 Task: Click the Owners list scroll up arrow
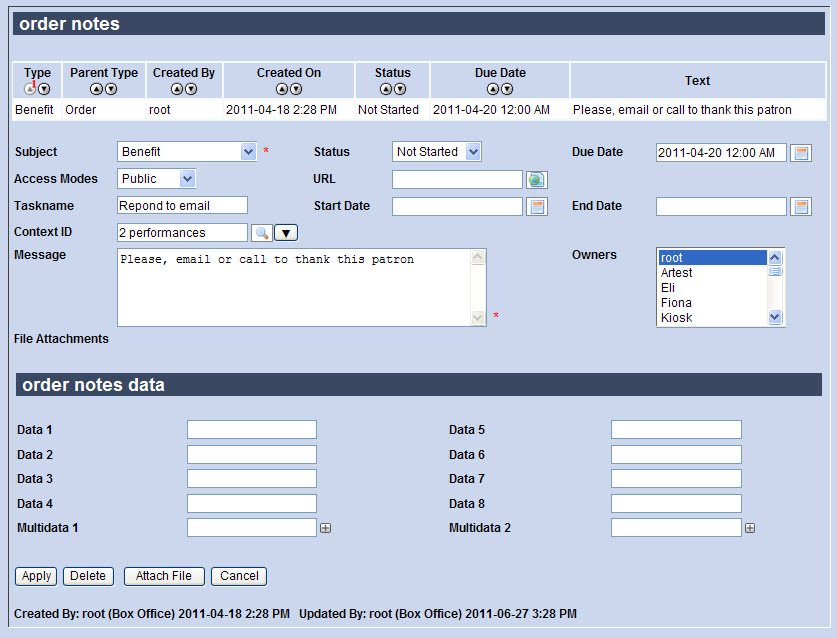pos(775,258)
